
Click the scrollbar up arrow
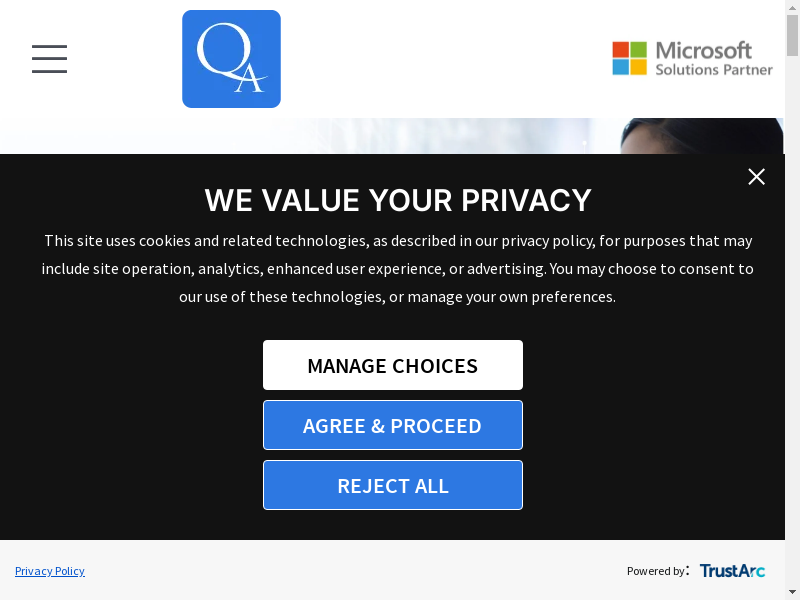click(x=792, y=7)
